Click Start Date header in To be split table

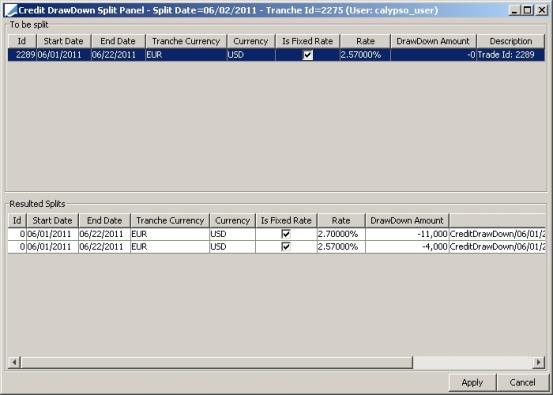click(63, 41)
